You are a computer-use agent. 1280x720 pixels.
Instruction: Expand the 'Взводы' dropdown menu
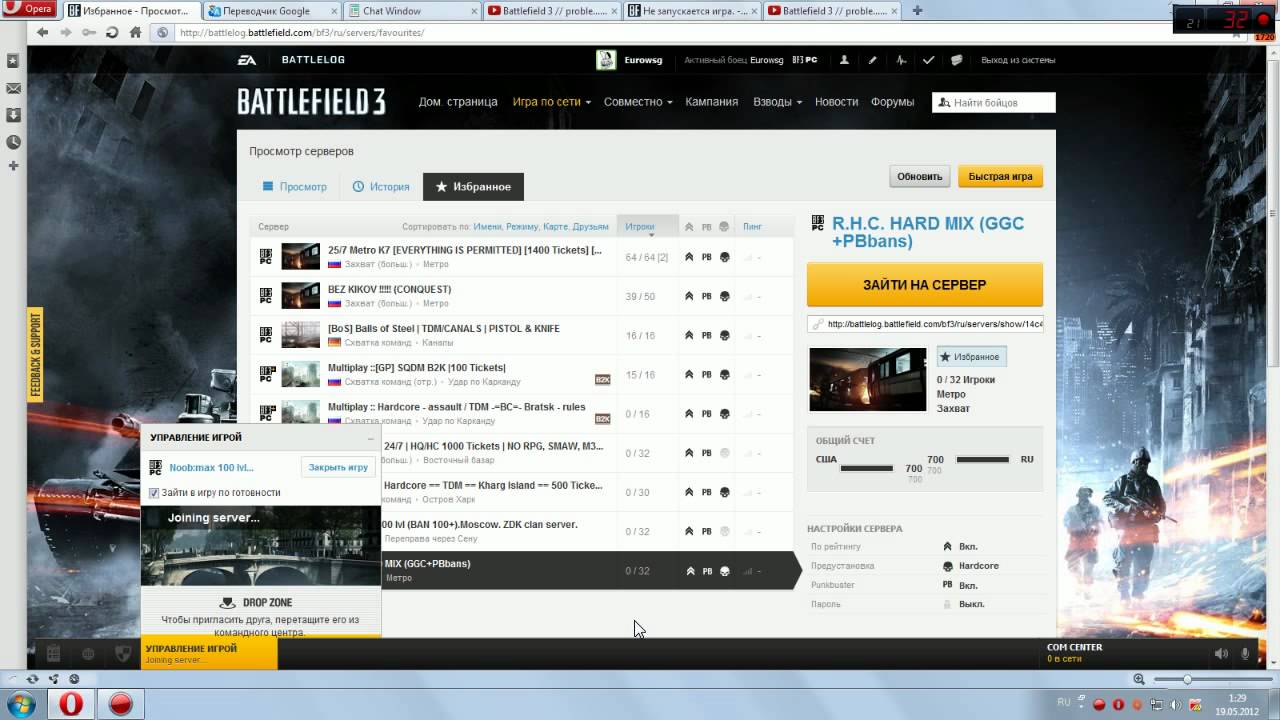777,102
